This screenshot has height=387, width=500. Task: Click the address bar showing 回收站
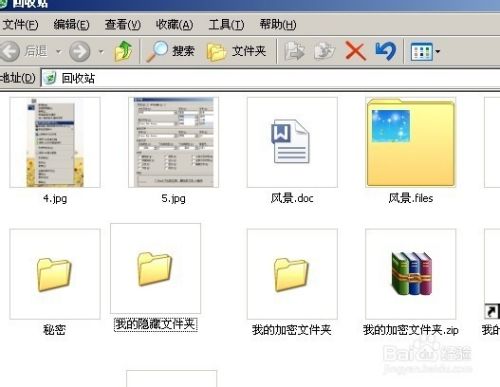tap(270, 78)
